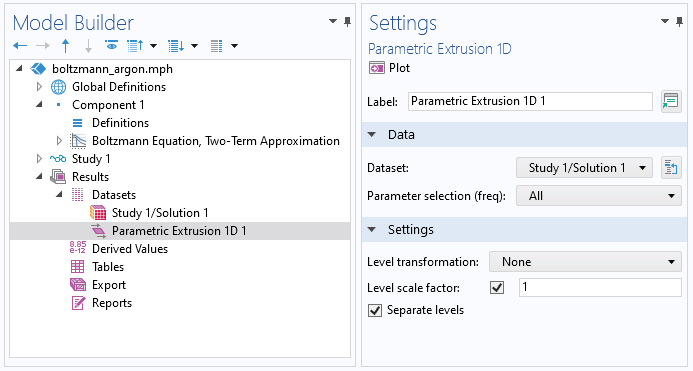693x371 pixels.
Task: Click the Export icon
Action: coord(78,285)
